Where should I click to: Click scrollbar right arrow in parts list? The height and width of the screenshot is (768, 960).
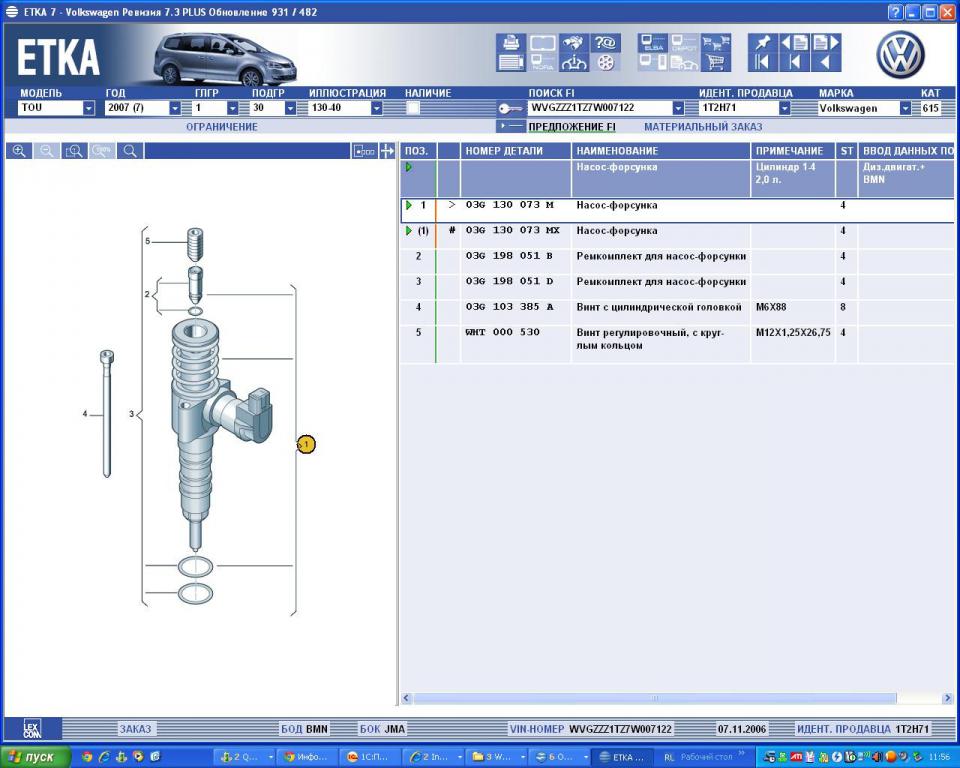click(947, 698)
